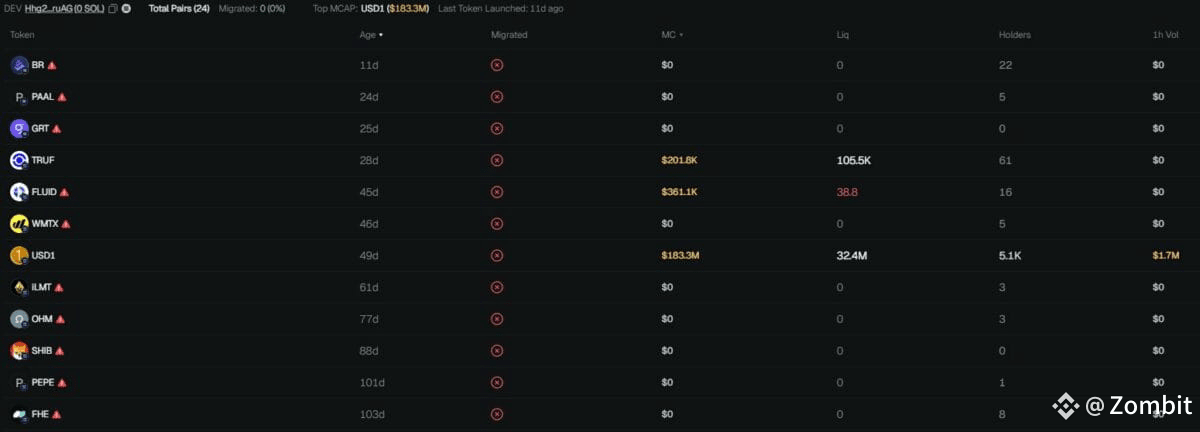Screen dimensions: 1200x432
Task: Click the warning icon next to GRT
Action: tap(57, 129)
